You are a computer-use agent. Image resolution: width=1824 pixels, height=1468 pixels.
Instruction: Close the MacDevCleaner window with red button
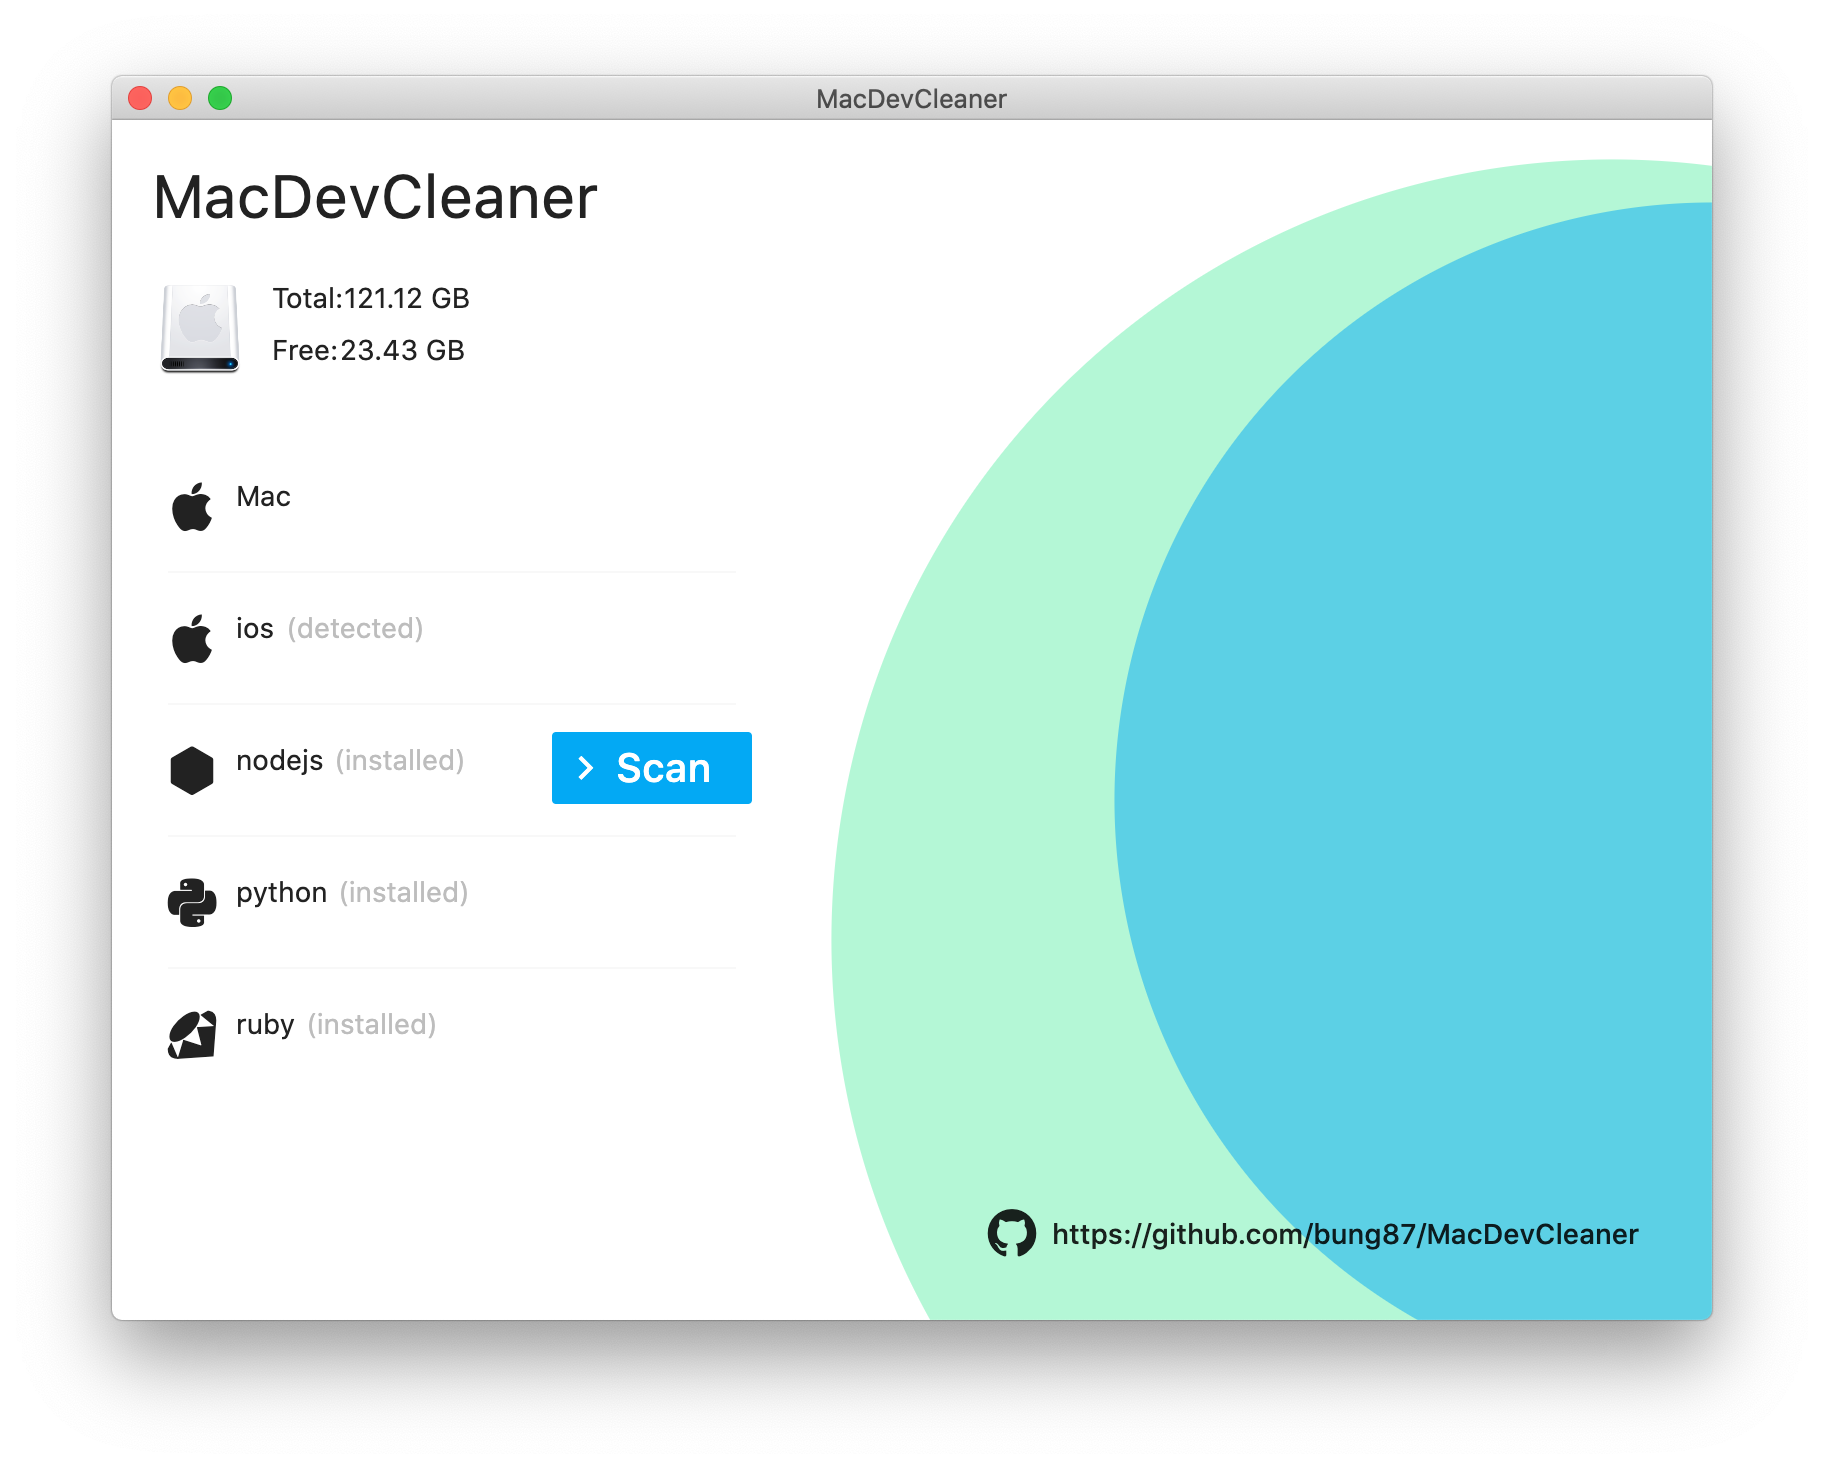(140, 98)
